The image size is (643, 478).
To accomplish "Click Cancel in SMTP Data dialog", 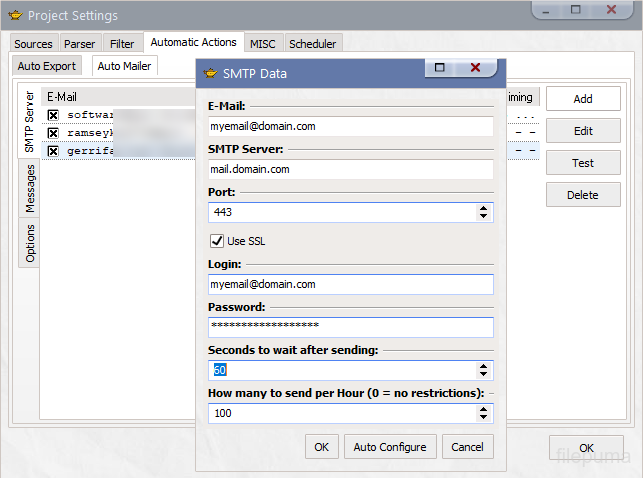I will [468, 447].
